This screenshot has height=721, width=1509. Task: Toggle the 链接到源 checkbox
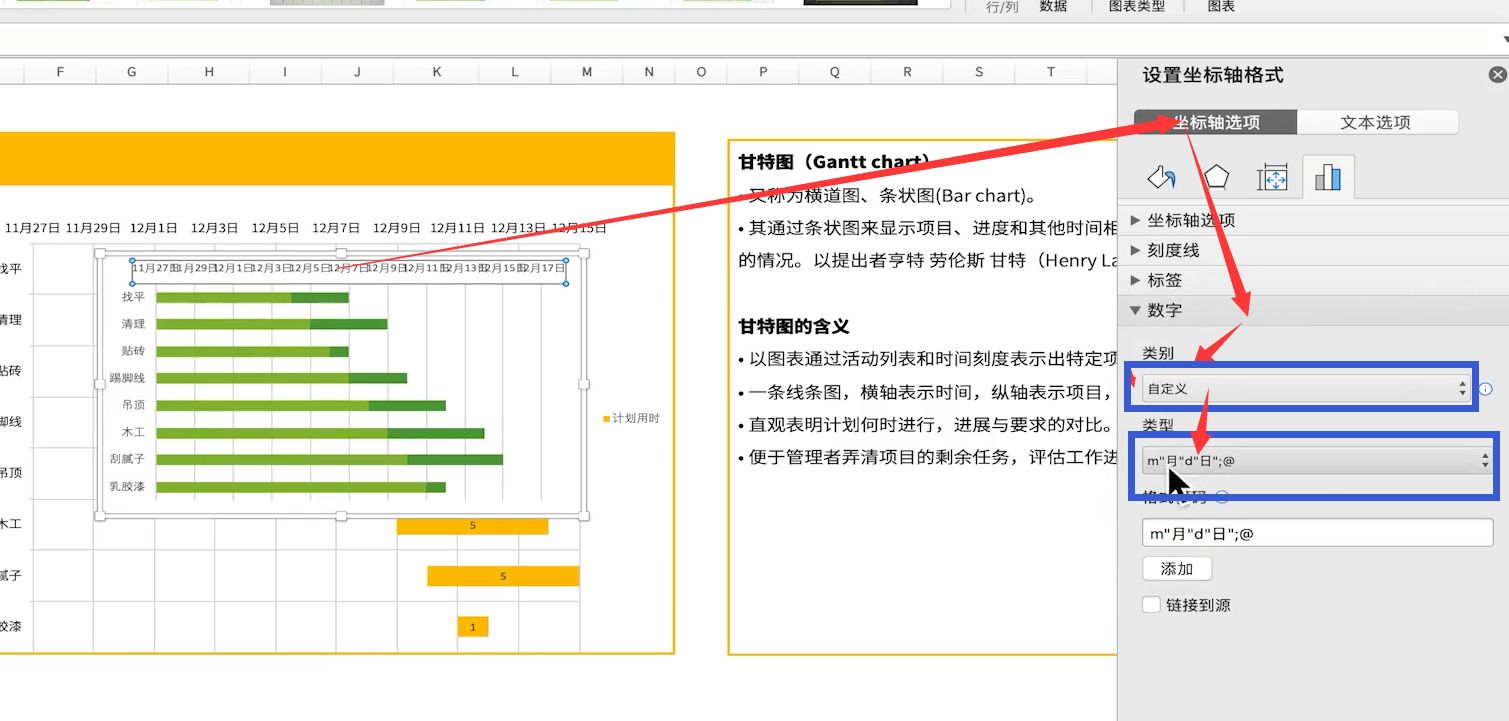click(1152, 605)
